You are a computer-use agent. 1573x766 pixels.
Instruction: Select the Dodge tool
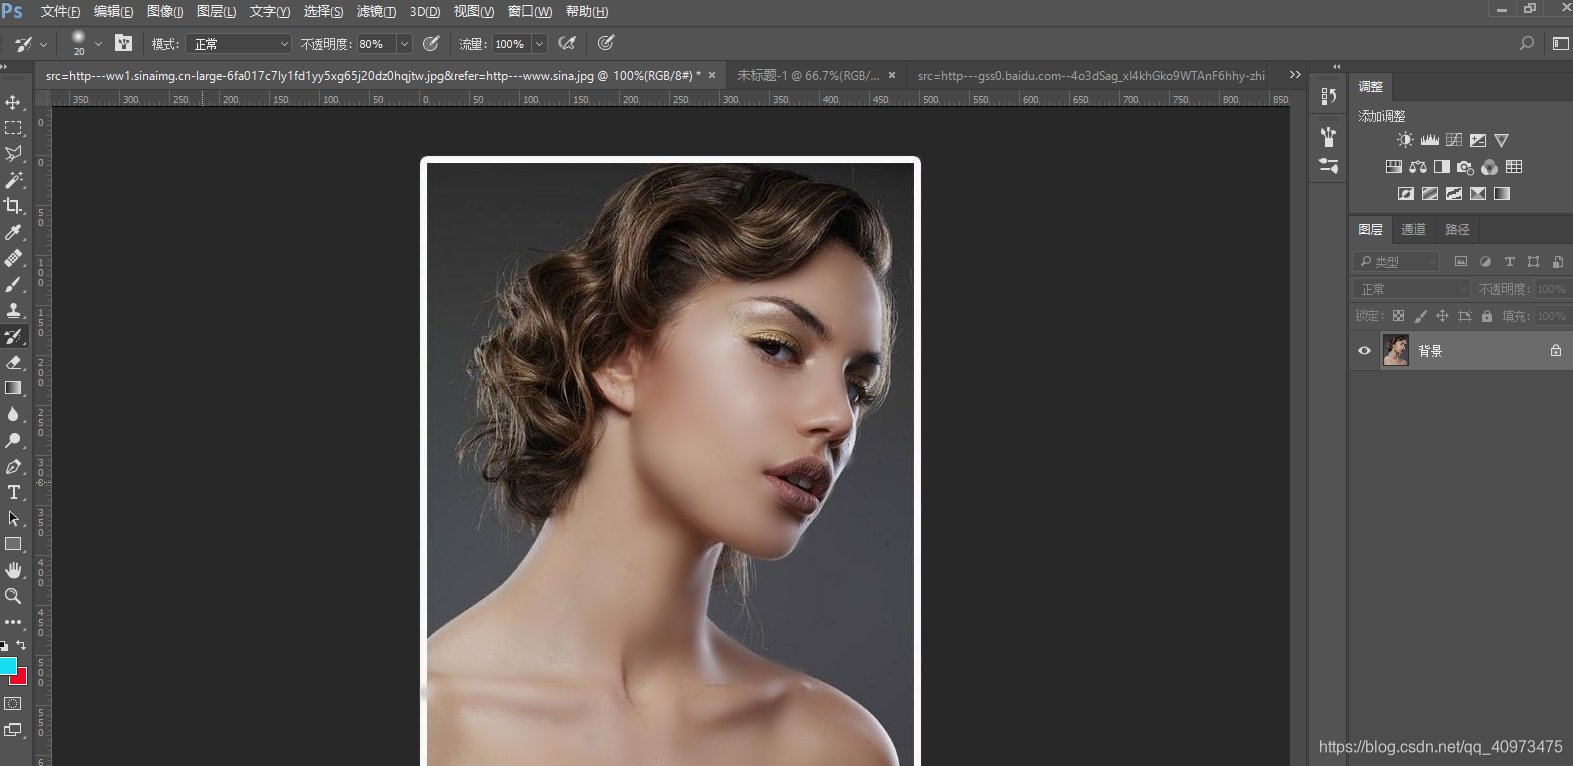coord(13,440)
